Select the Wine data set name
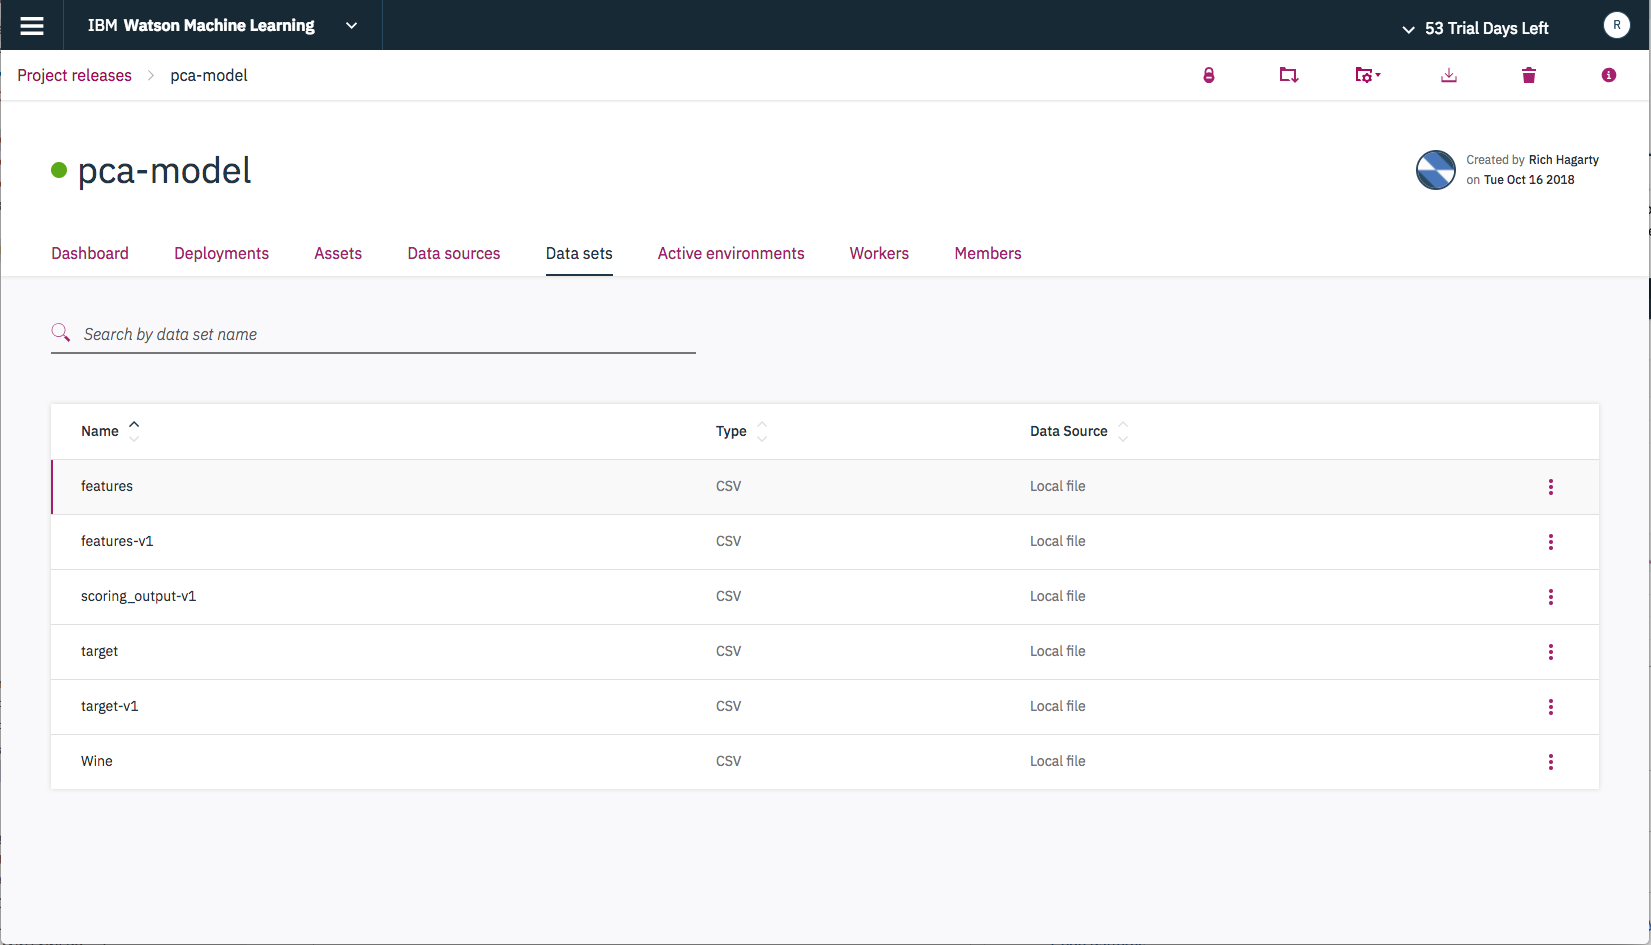Viewport: 1651px width, 945px height. (97, 761)
